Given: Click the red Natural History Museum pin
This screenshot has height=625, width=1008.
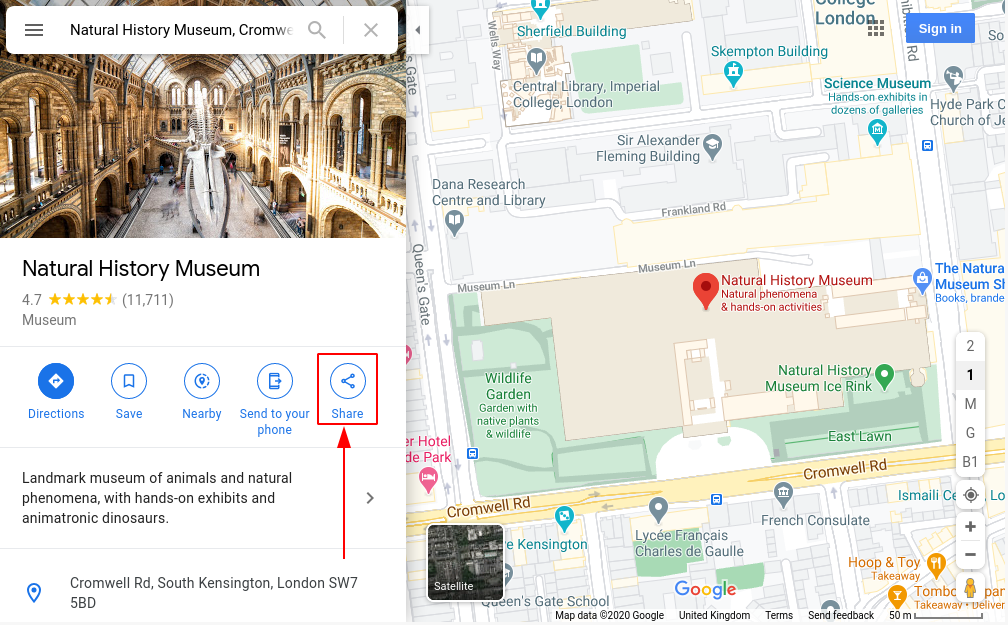Looking at the screenshot, I should [705, 291].
